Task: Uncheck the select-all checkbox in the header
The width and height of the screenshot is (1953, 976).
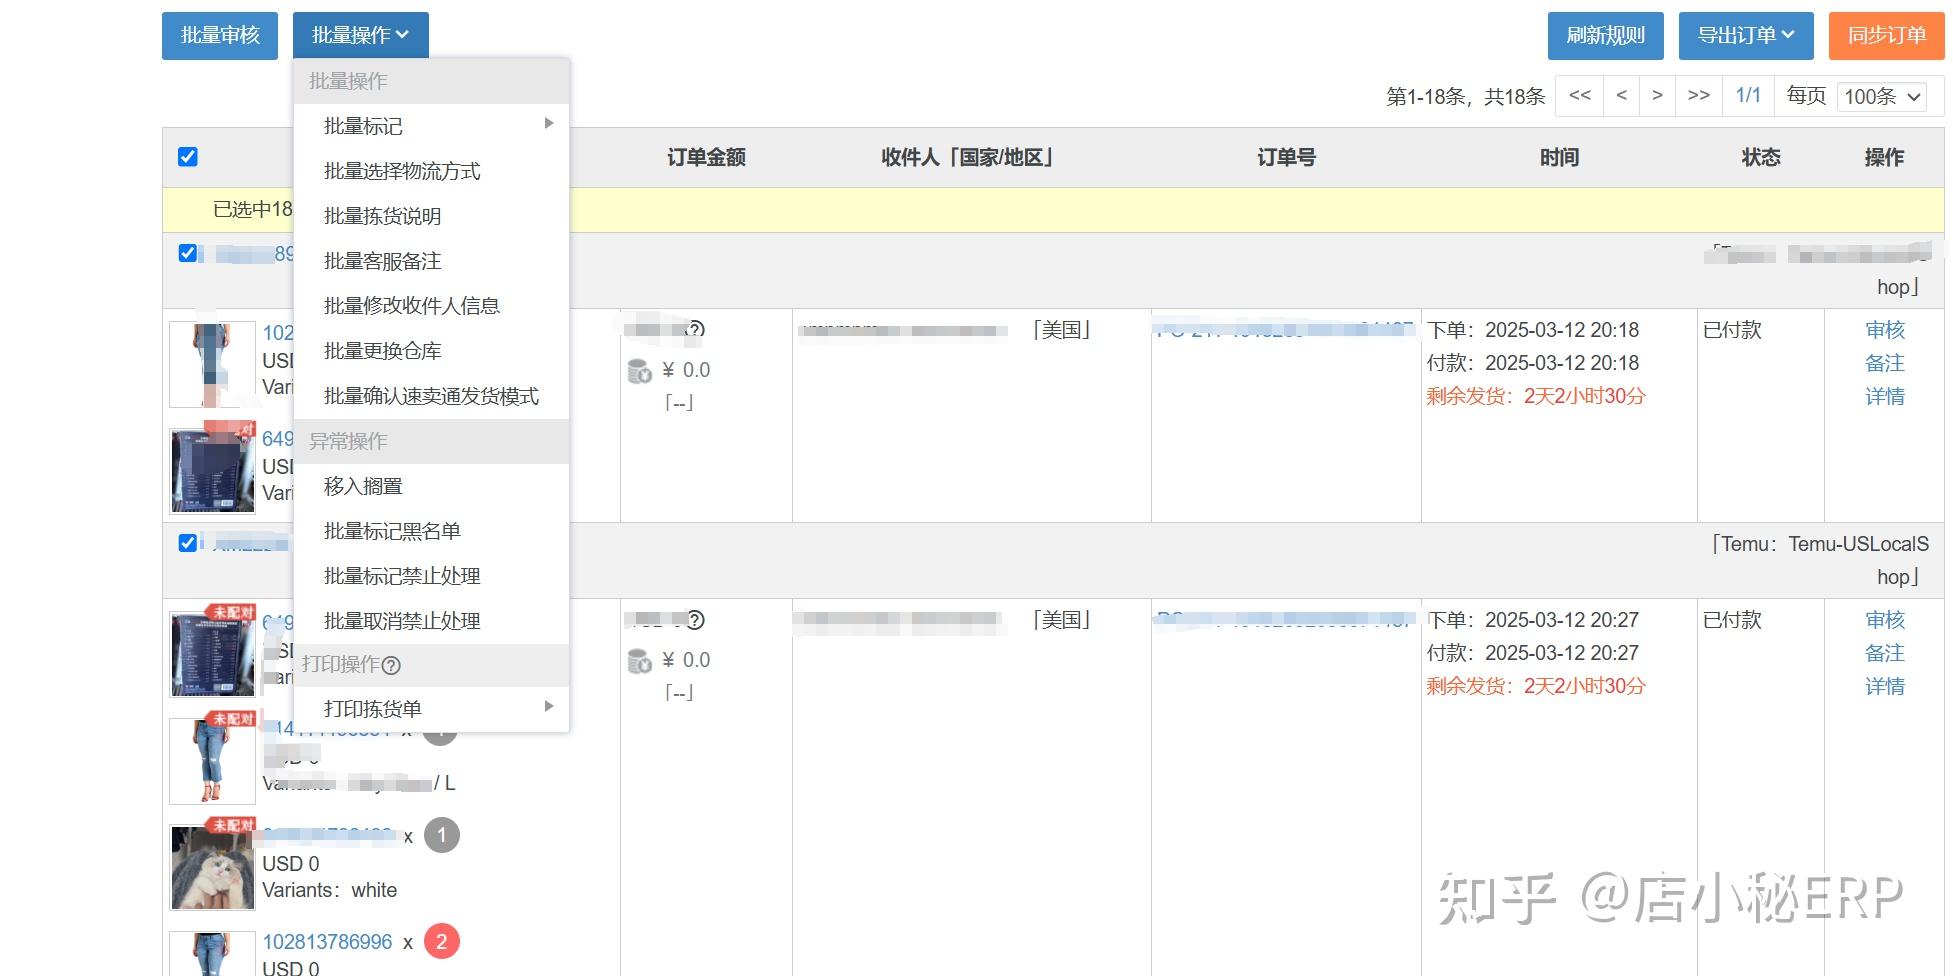Action: (x=187, y=157)
